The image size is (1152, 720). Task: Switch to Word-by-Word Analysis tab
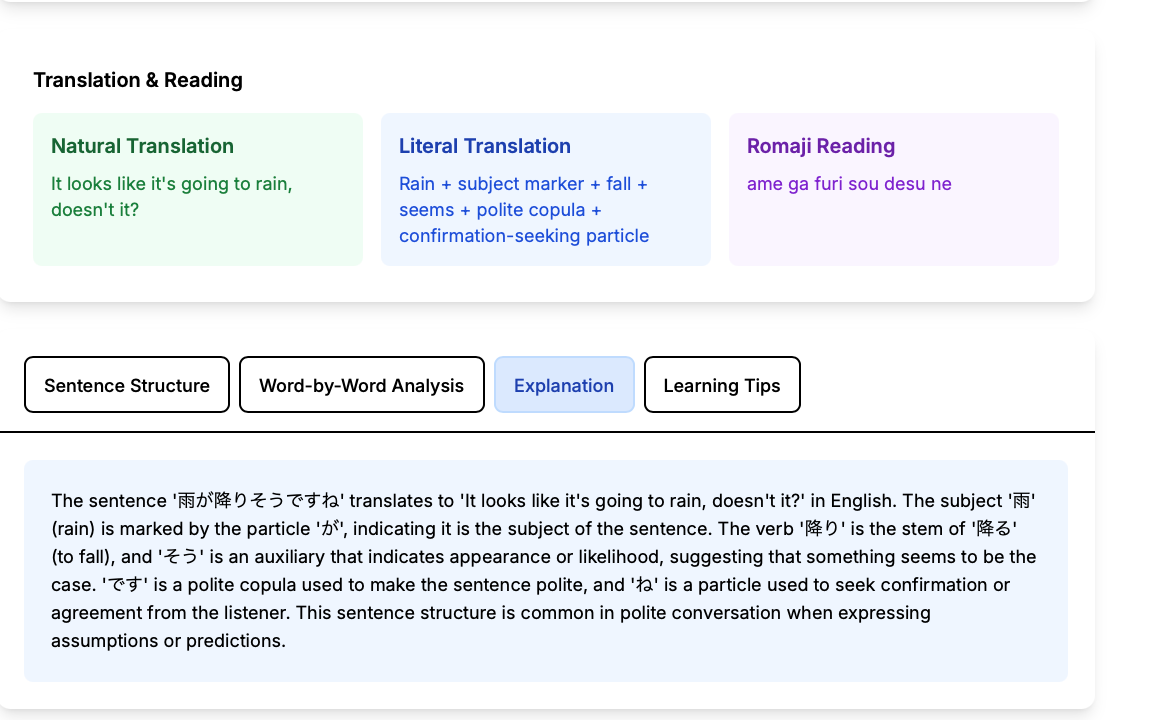361,385
